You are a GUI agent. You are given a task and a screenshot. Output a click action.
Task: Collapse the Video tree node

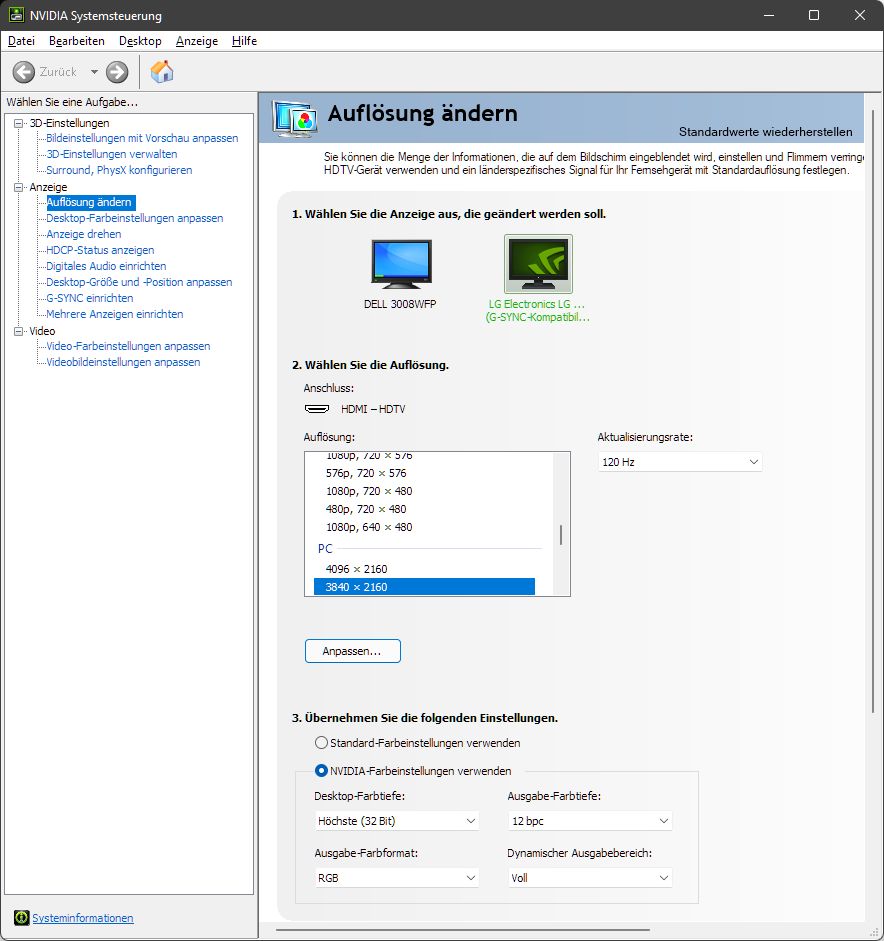tap(19, 331)
